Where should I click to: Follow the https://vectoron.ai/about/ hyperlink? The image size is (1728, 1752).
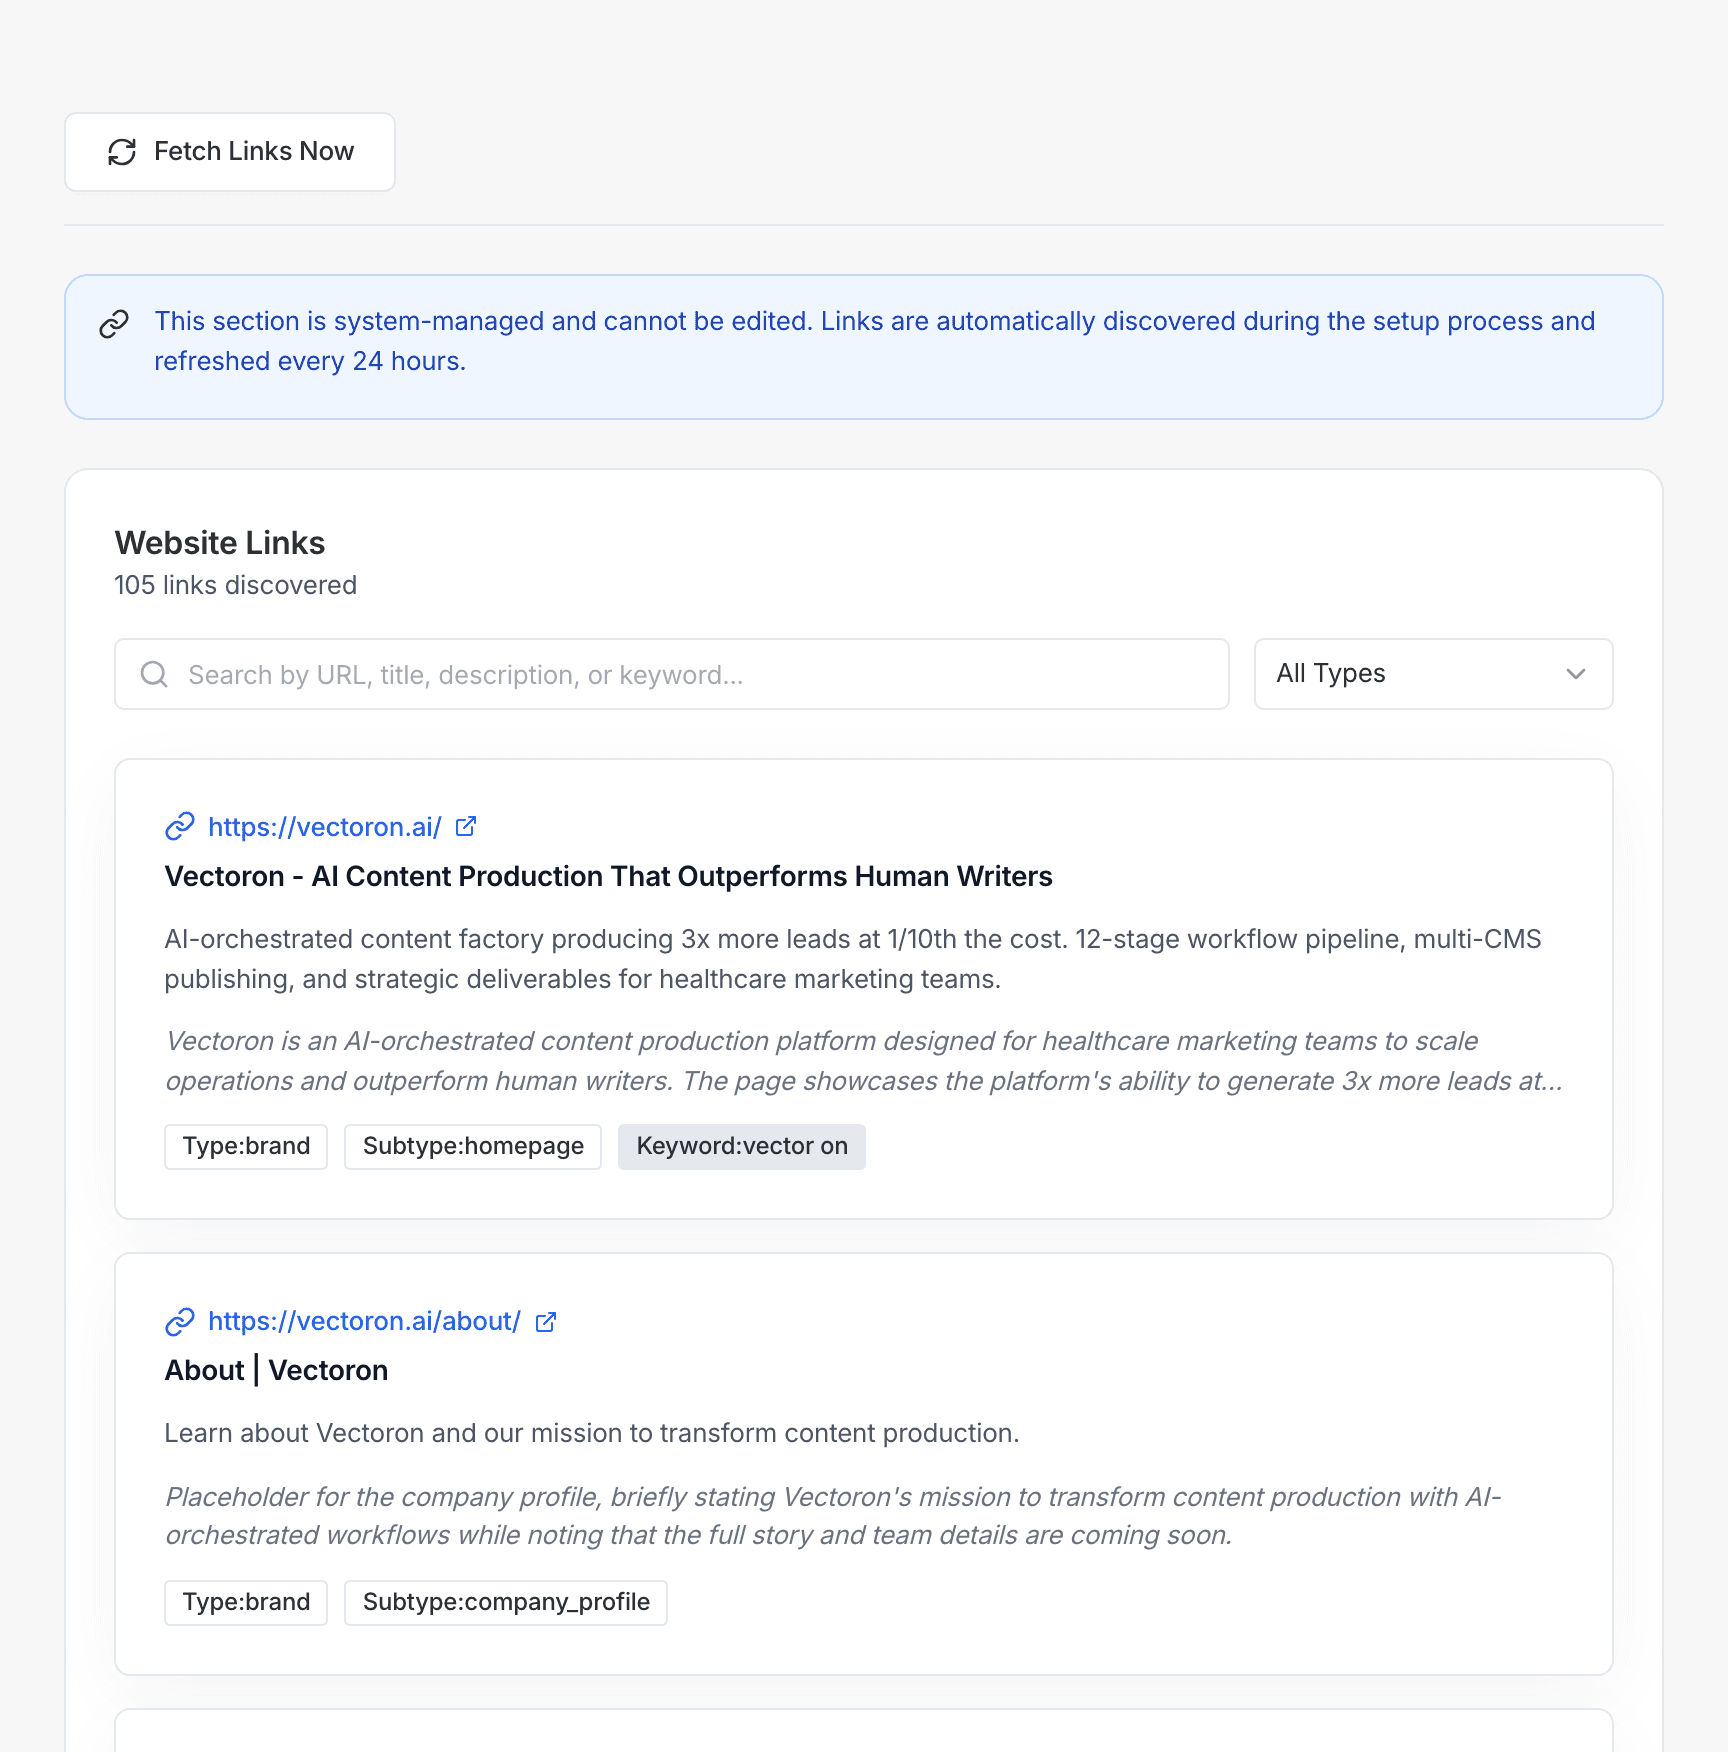tap(364, 1320)
